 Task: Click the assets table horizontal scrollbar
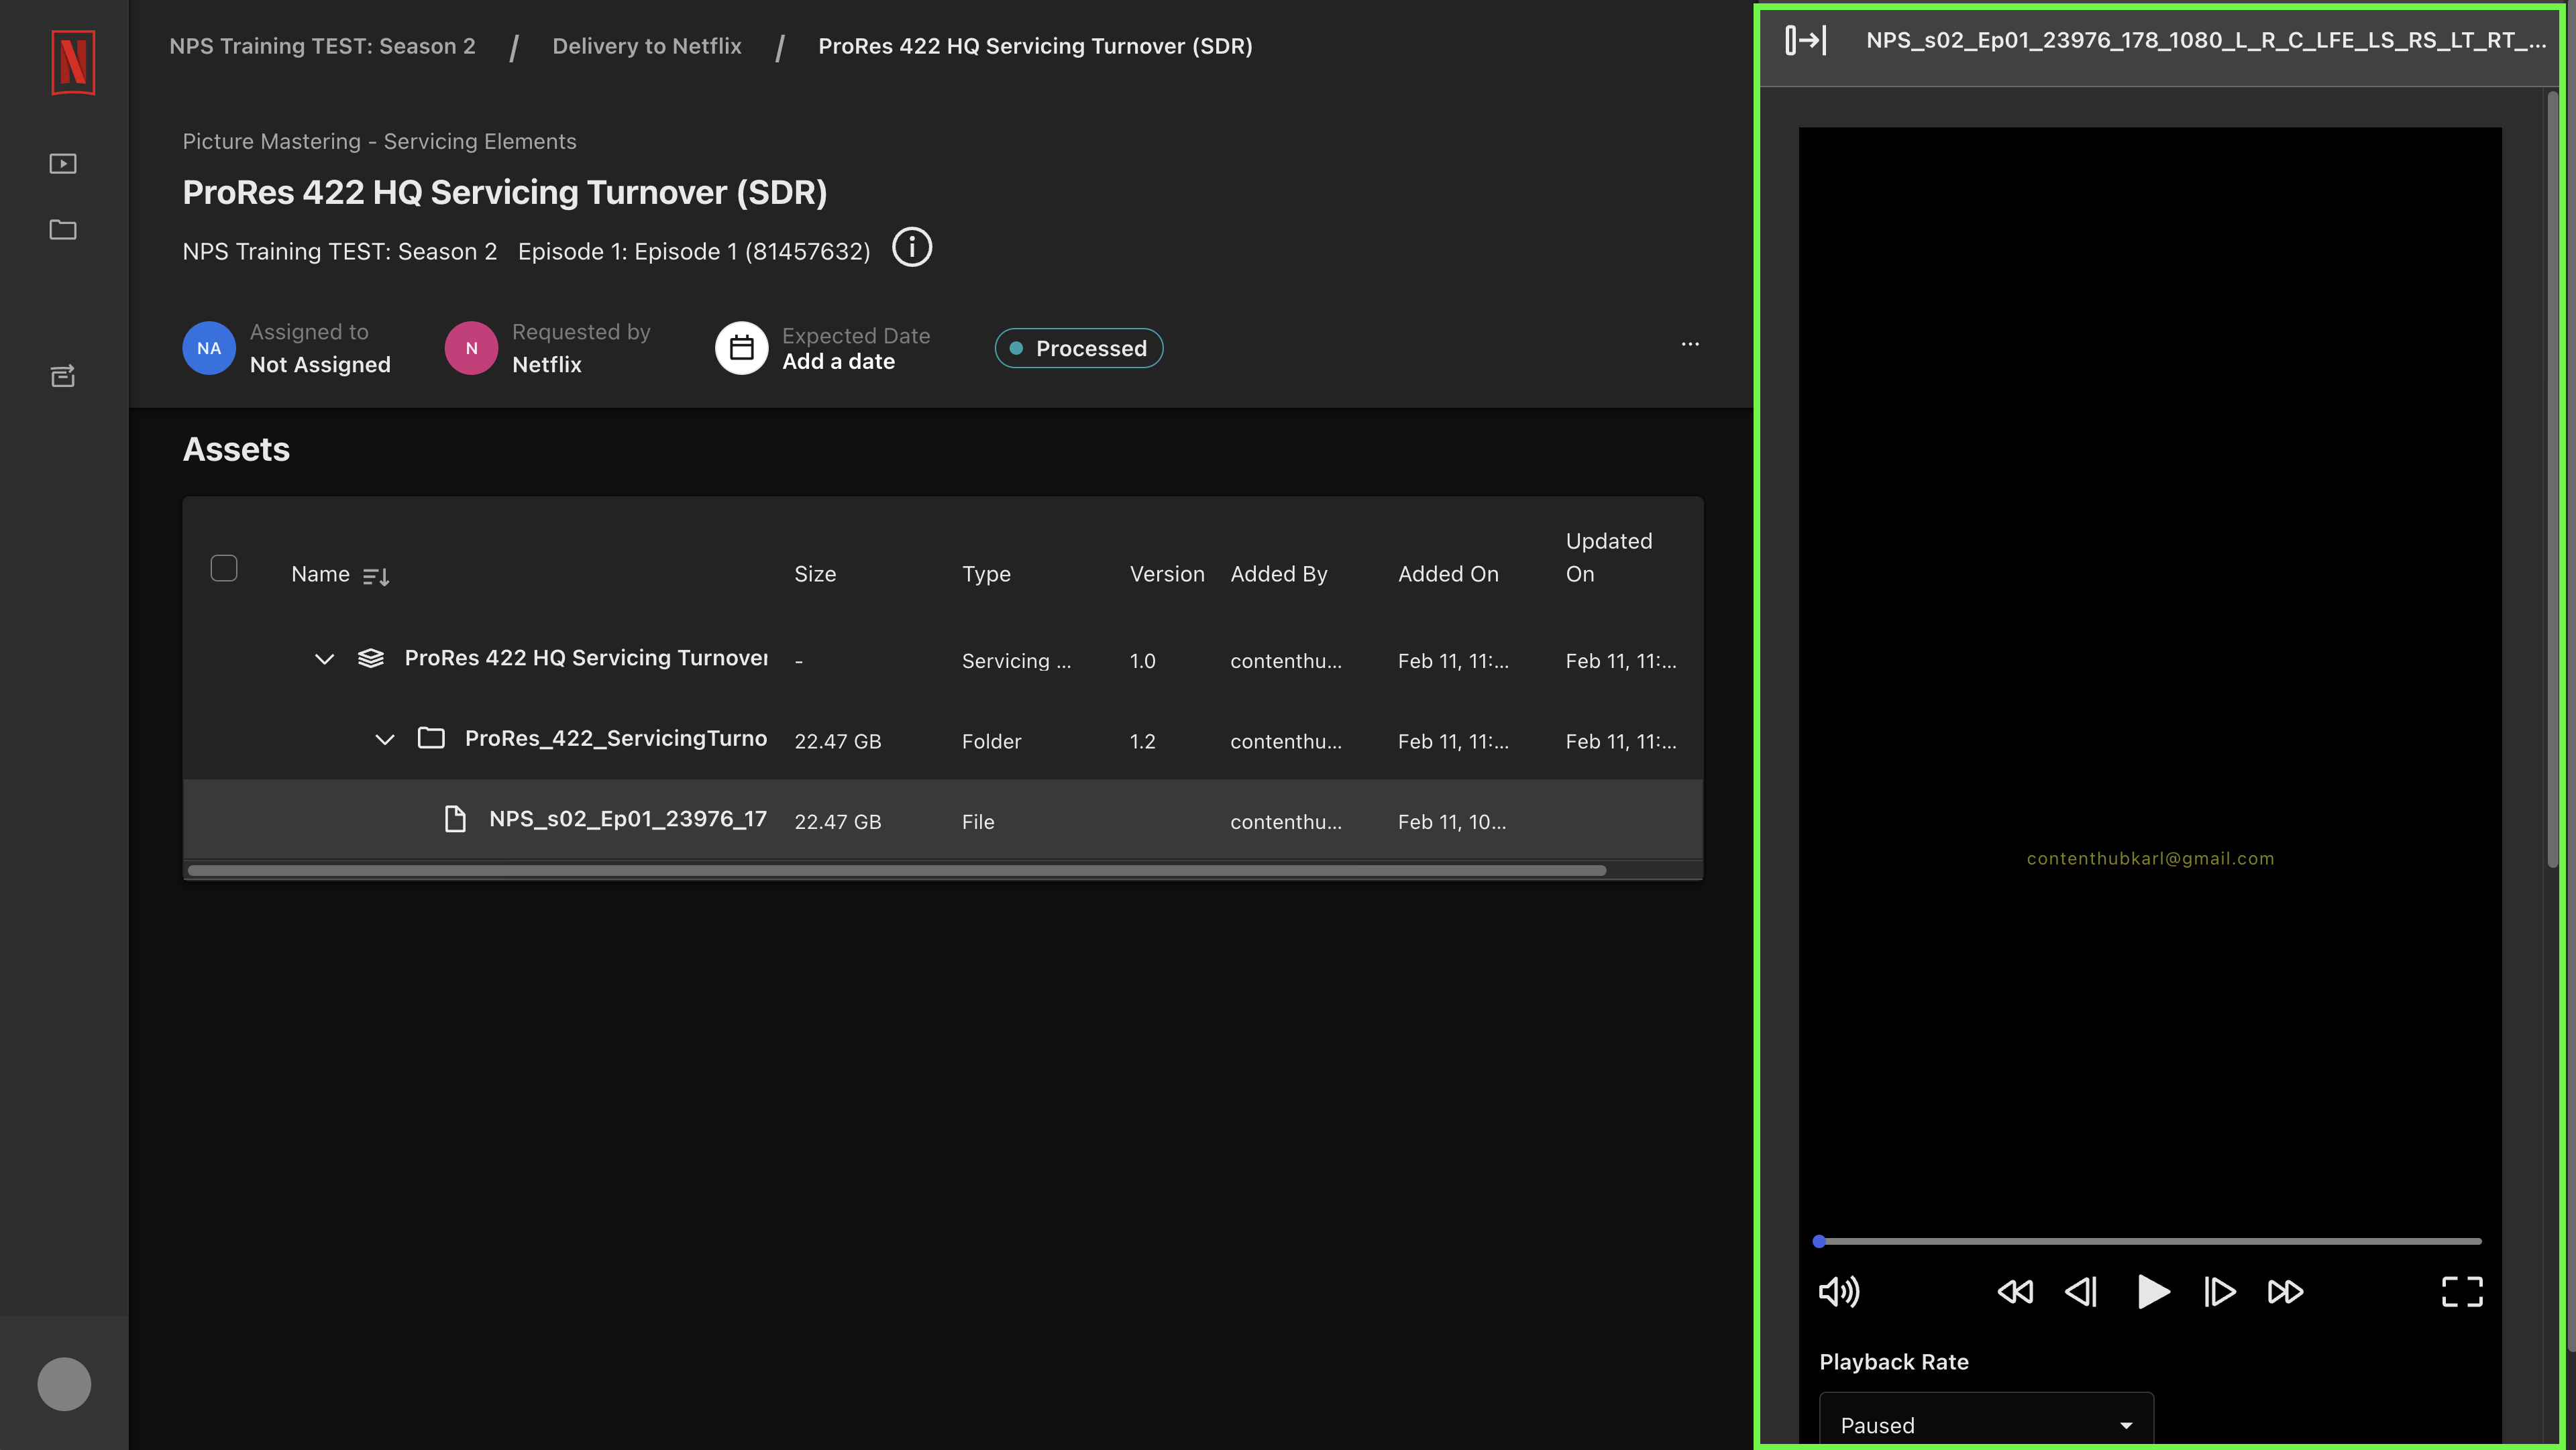[x=897, y=870]
